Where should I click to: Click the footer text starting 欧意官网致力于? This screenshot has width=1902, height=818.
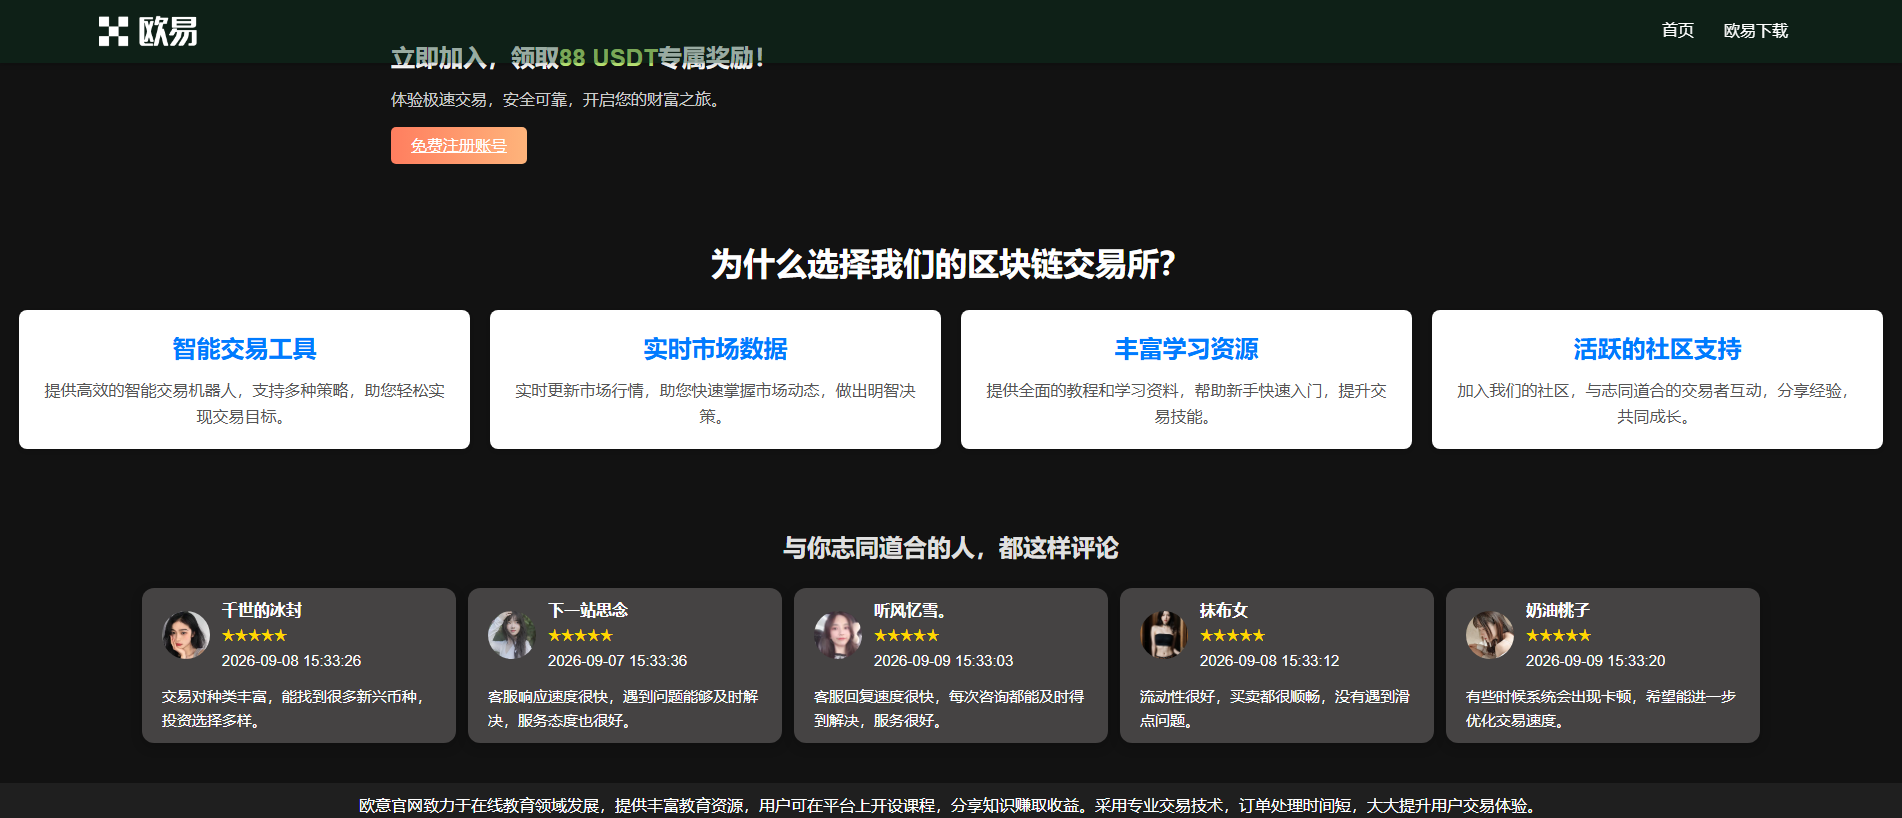click(x=950, y=805)
